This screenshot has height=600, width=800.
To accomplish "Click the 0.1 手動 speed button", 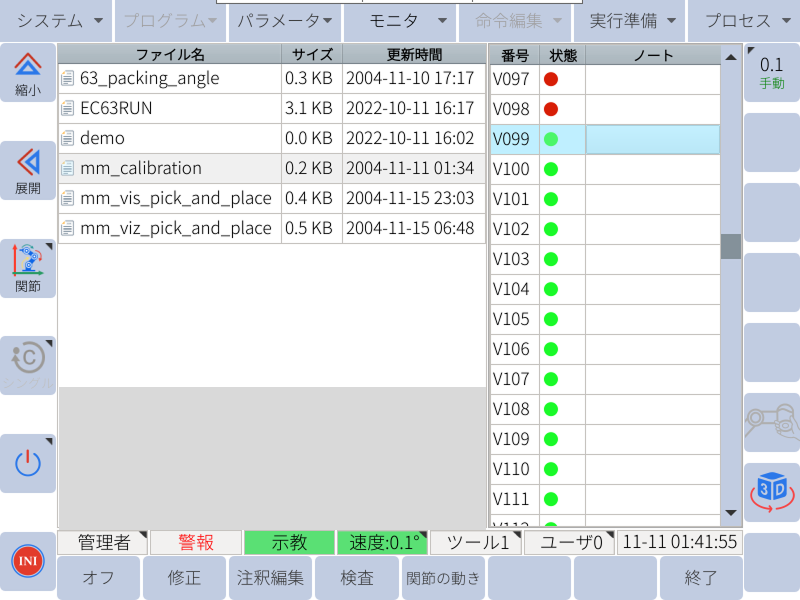I will coord(772,72).
